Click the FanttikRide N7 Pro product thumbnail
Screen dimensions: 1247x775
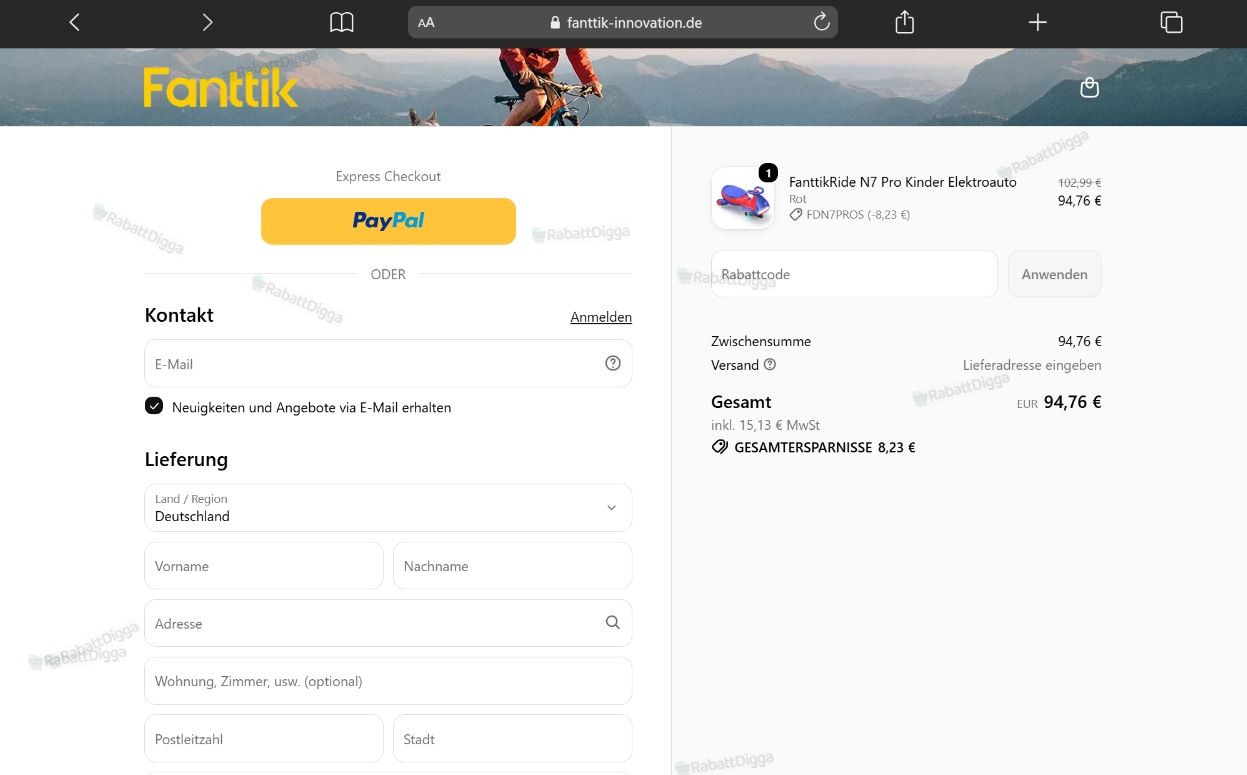tap(743, 198)
